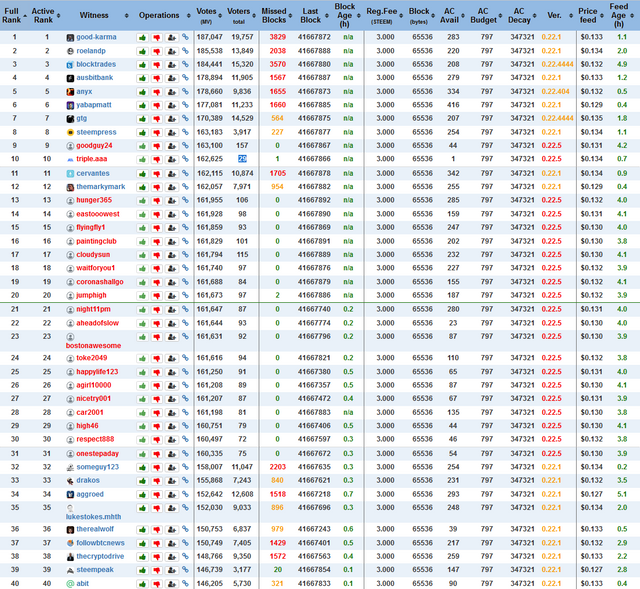This screenshot has height=589, width=640.
Task: Thumbs-down icon for triple.aaa
Action: coord(157,160)
